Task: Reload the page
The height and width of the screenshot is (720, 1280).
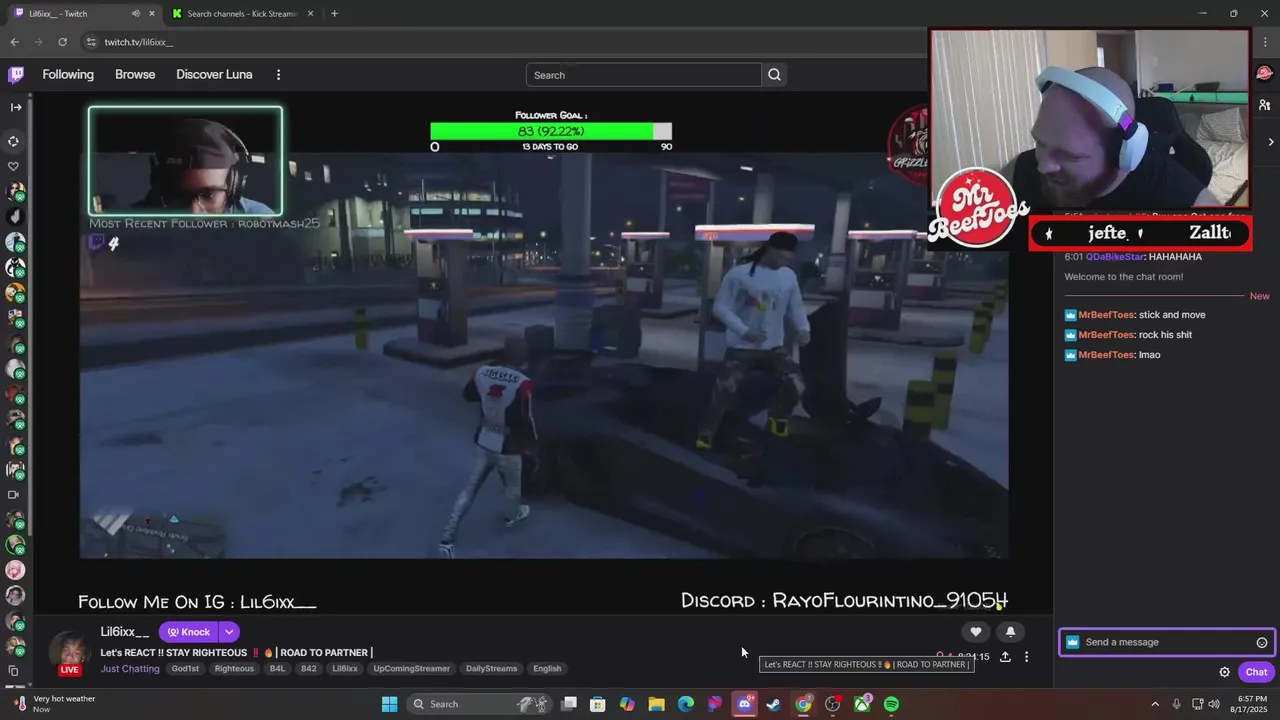Action: point(62,42)
